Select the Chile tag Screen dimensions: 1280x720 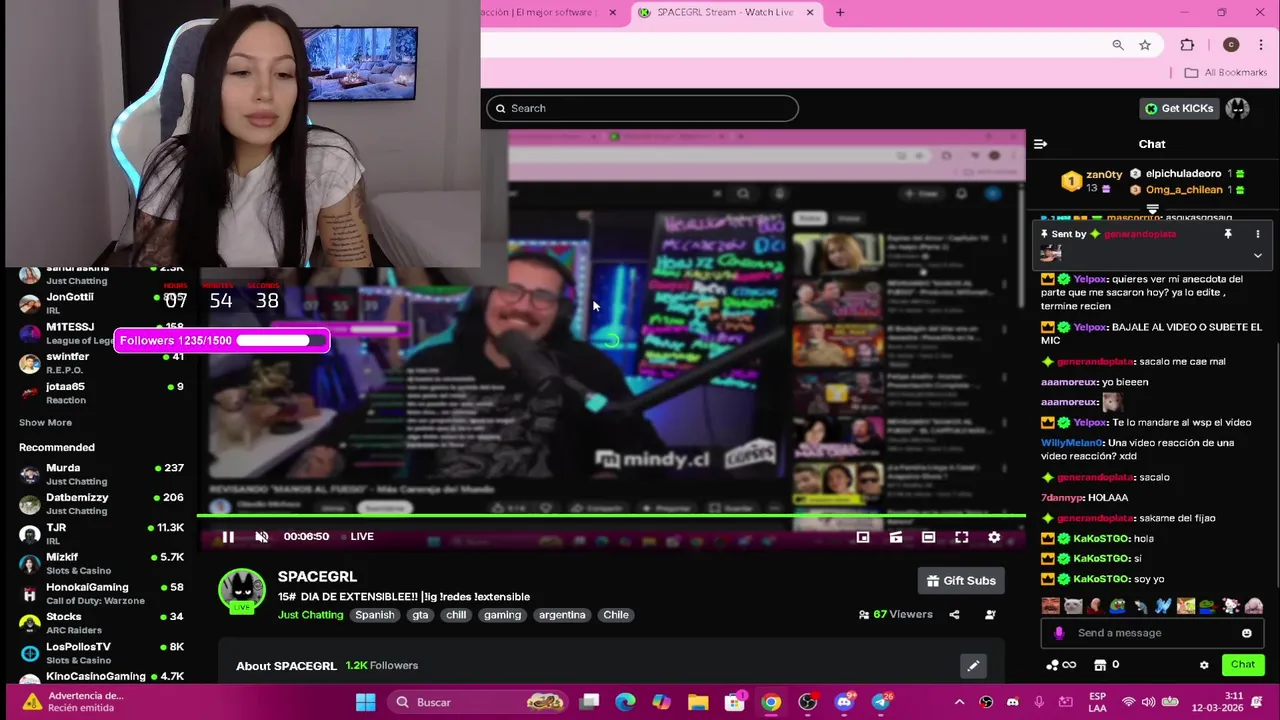tap(616, 615)
